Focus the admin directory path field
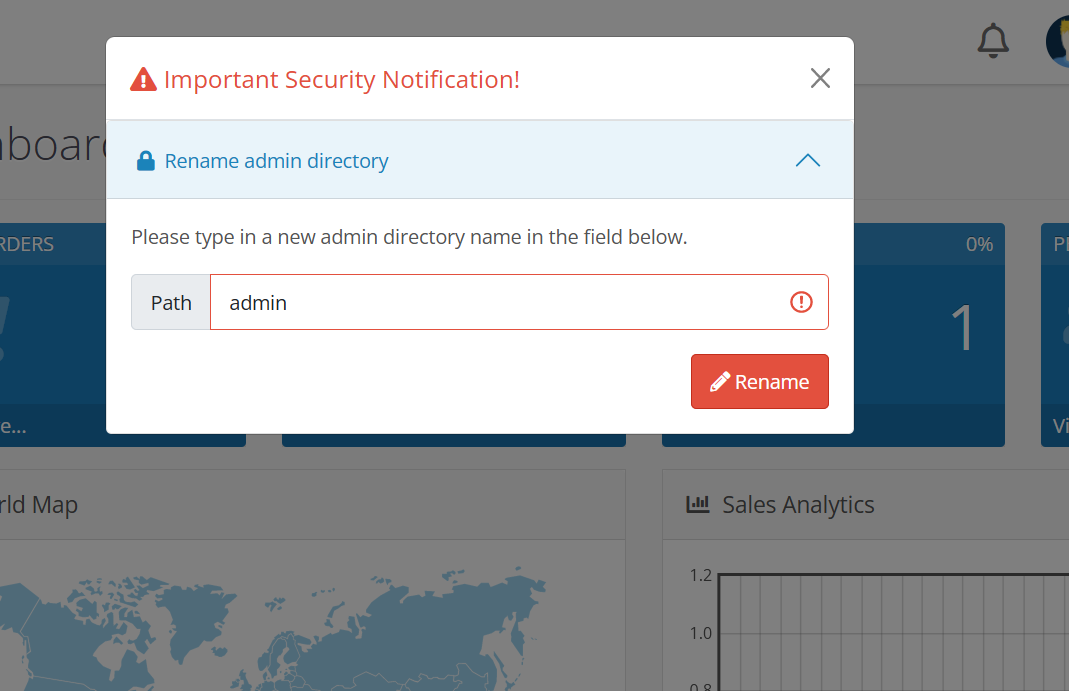Viewport: 1069px width, 691px height. tap(519, 302)
